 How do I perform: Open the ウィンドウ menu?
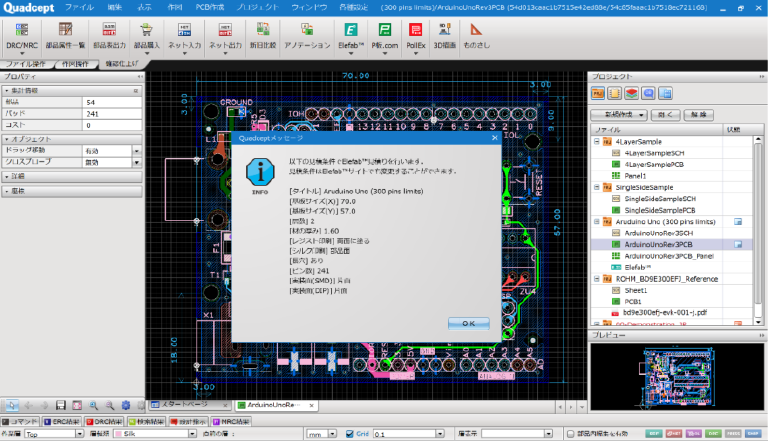click(309, 7)
